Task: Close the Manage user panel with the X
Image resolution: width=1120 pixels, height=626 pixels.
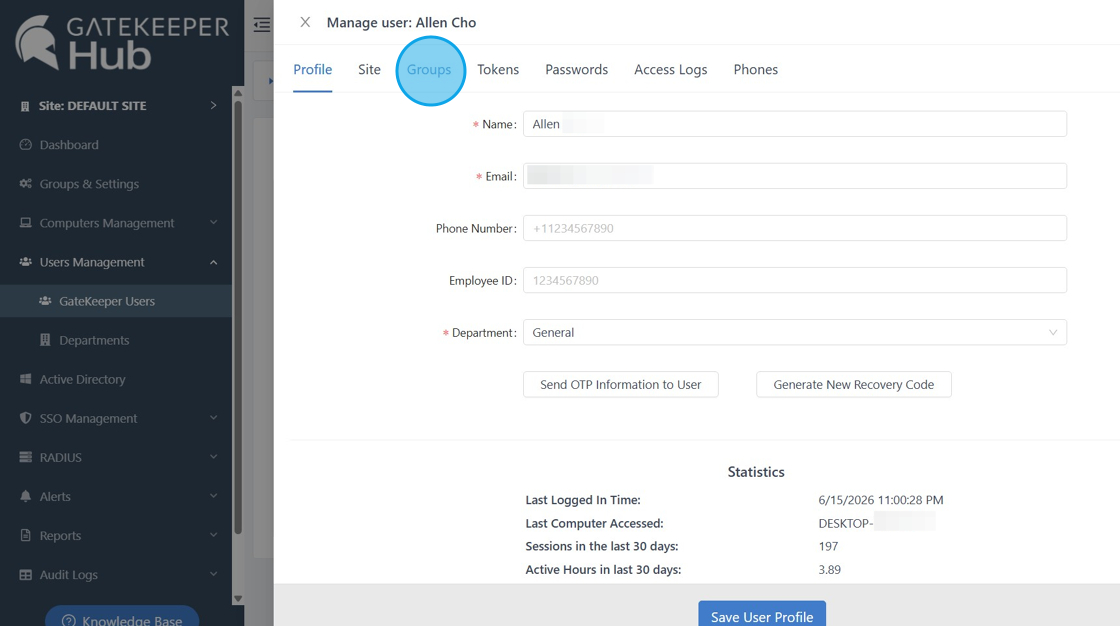Action: 305,22
